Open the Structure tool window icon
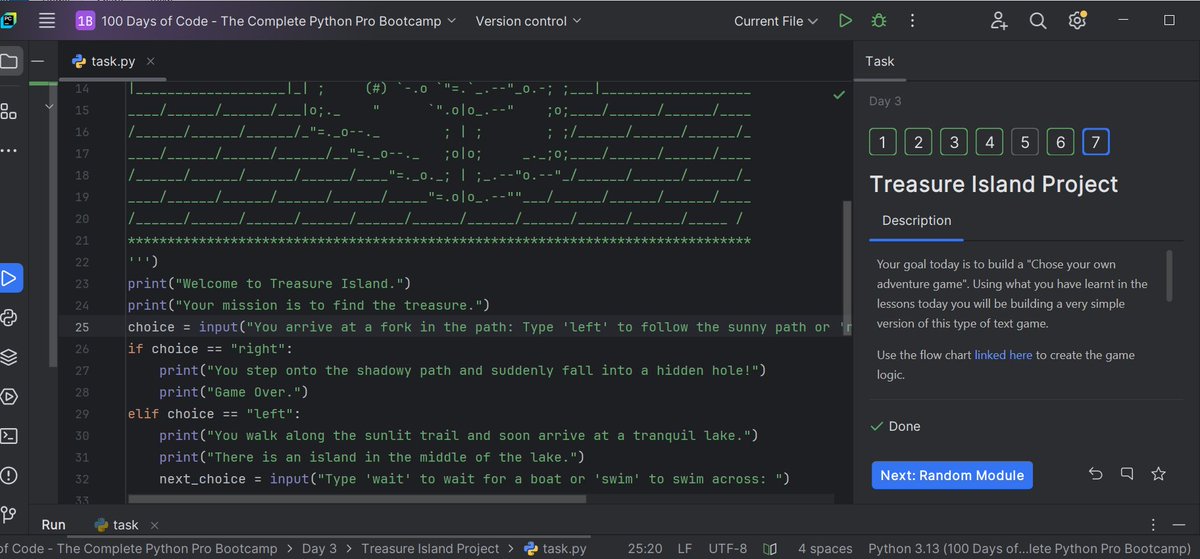Viewport: 1200px width, 559px height. pyautogui.click(x=8, y=110)
